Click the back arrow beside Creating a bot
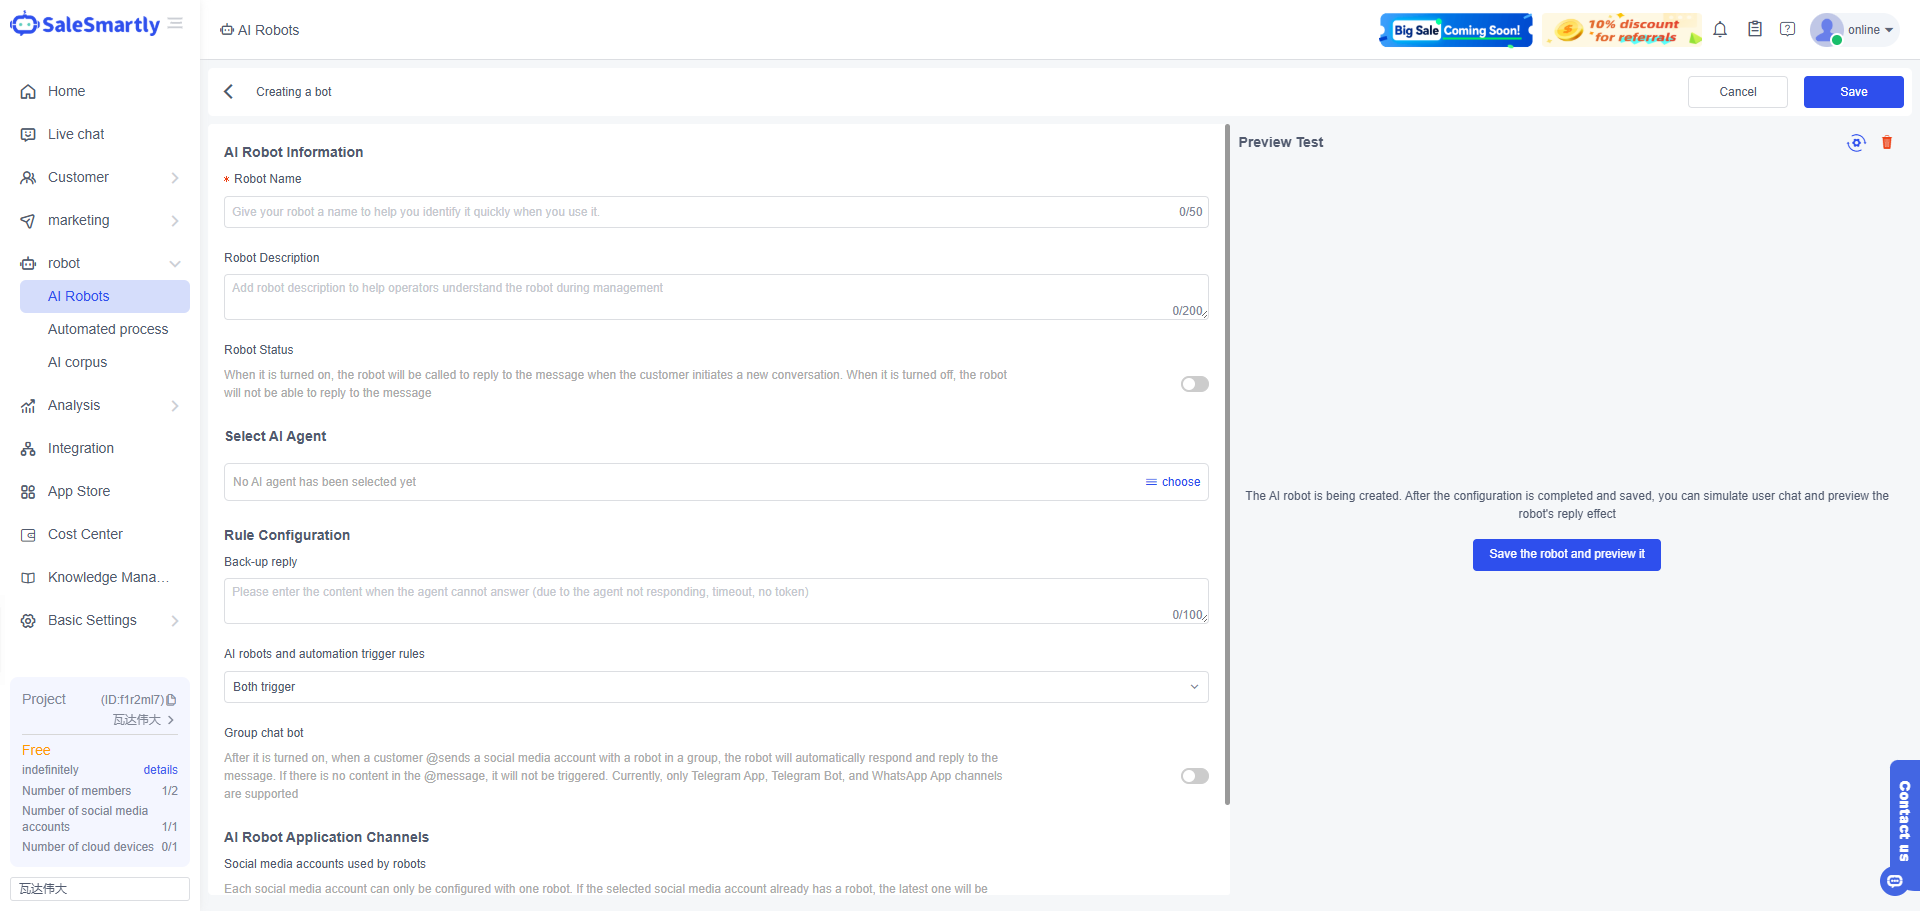This screenshot has height=911, width=1920. [x=229, y=92]
